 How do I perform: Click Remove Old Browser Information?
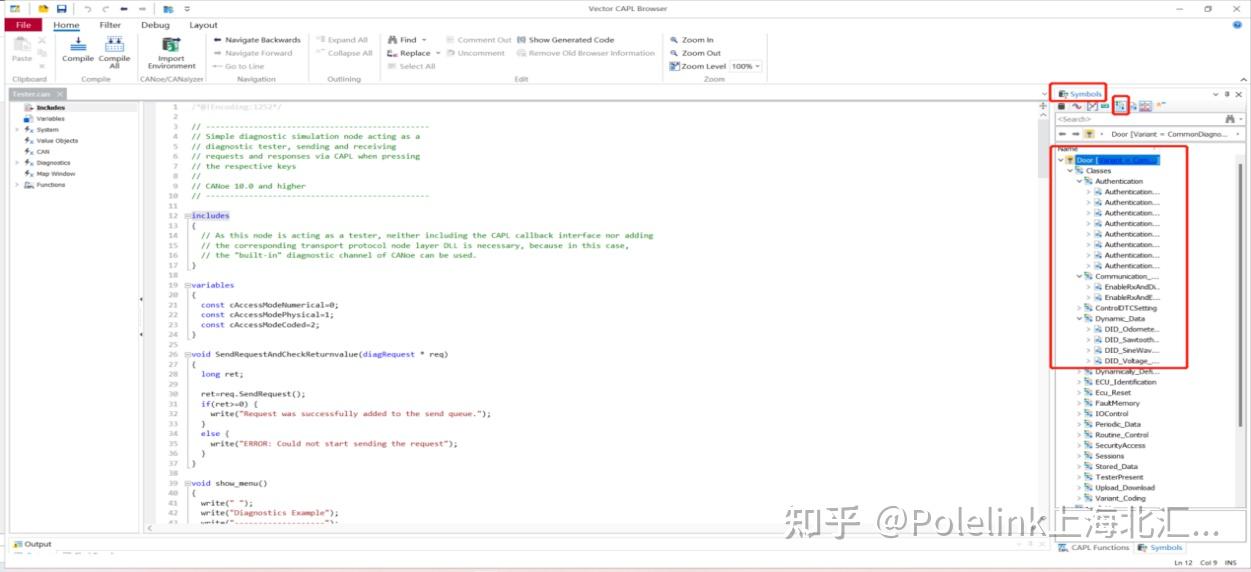(x=586, y=53)
